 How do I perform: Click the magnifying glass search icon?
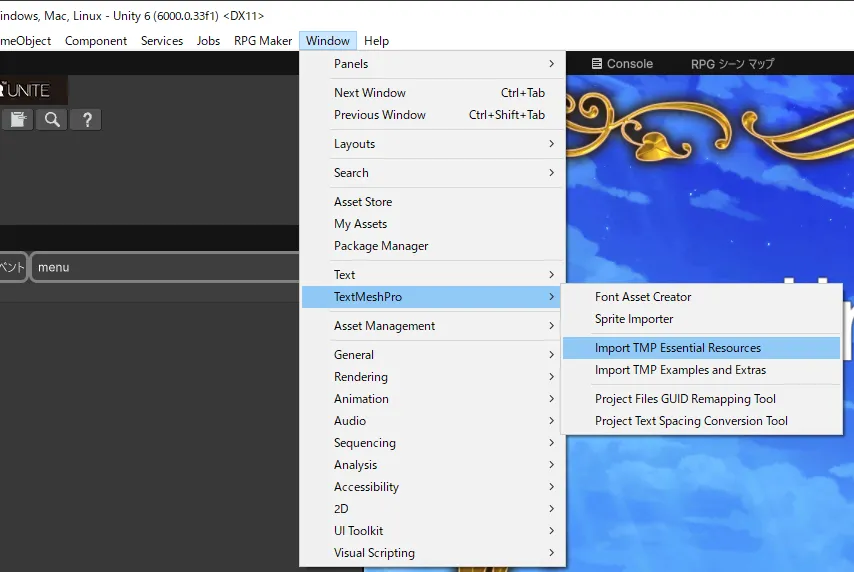coord(52,120)
